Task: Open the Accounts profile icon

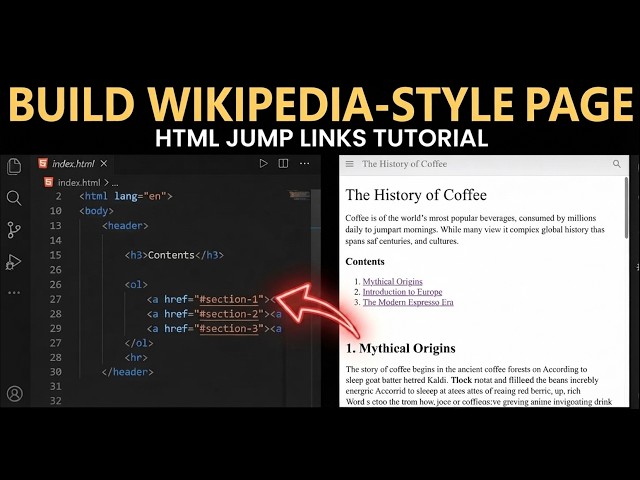Action: 15,393
